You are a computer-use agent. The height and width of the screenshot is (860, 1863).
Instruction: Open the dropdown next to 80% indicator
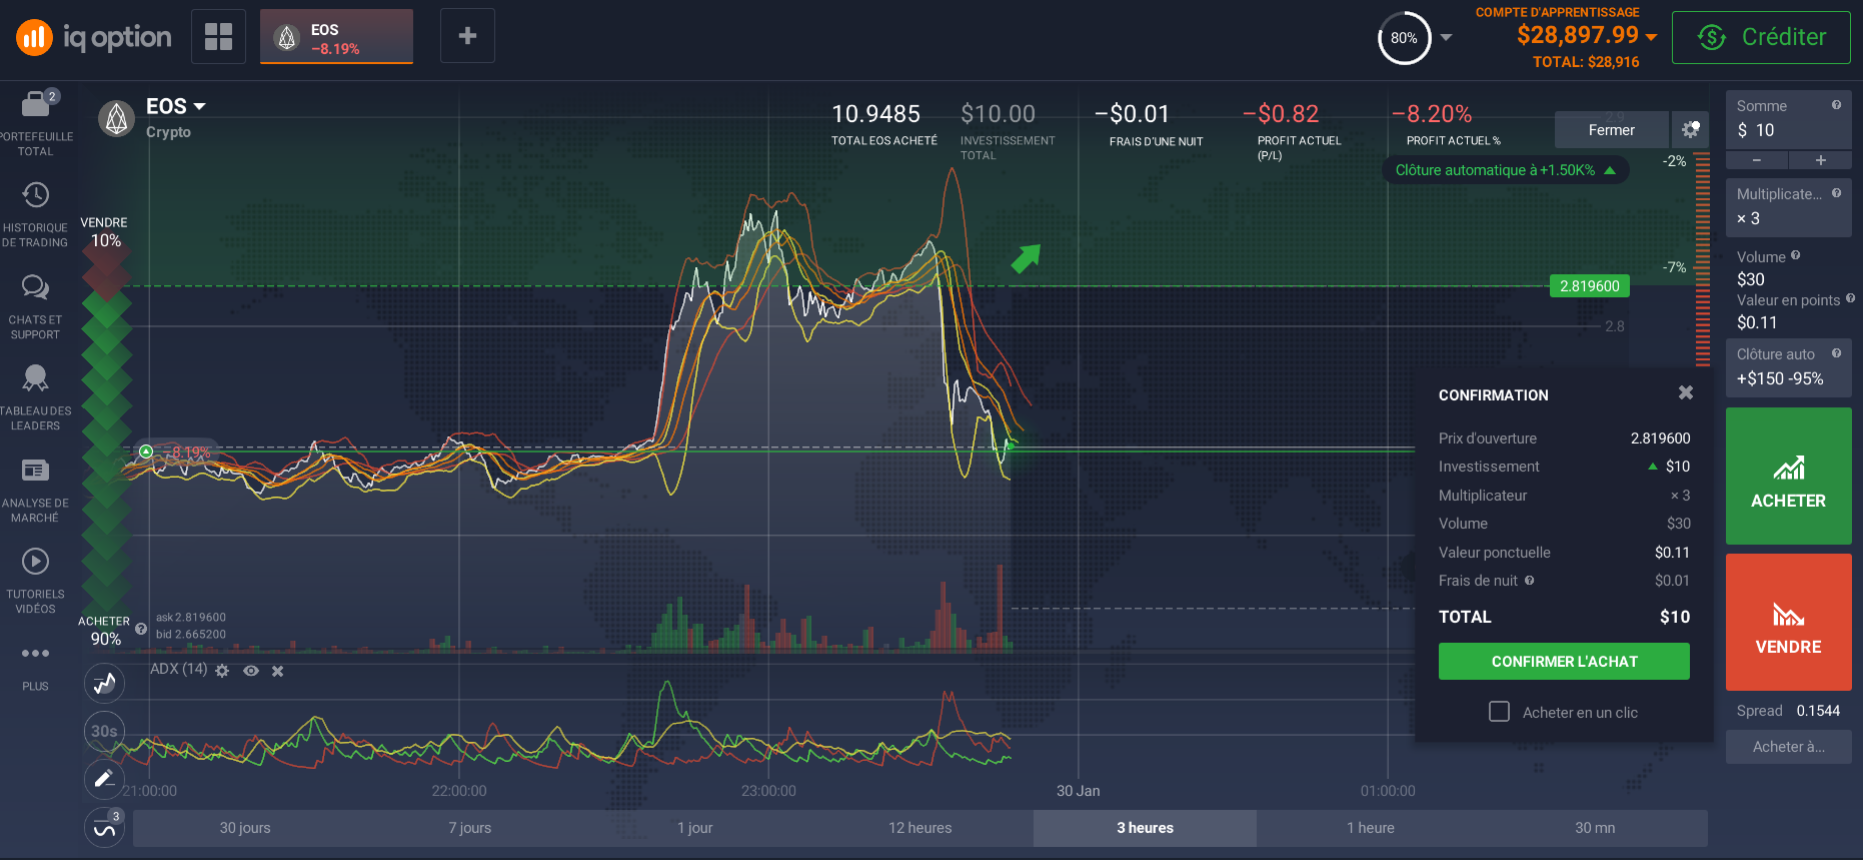click(x=1446, y=38)
